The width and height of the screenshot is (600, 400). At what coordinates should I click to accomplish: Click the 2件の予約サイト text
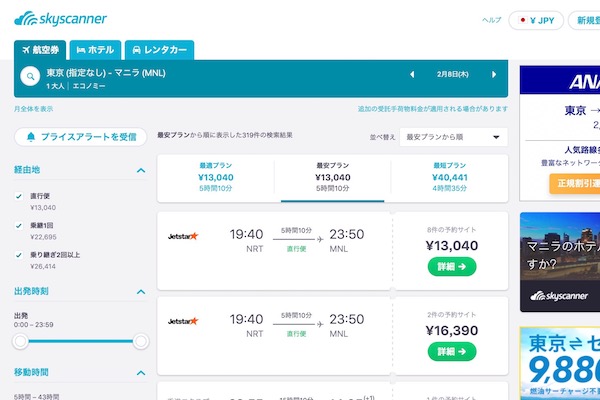pyautogui.click(x=452, y=315)
